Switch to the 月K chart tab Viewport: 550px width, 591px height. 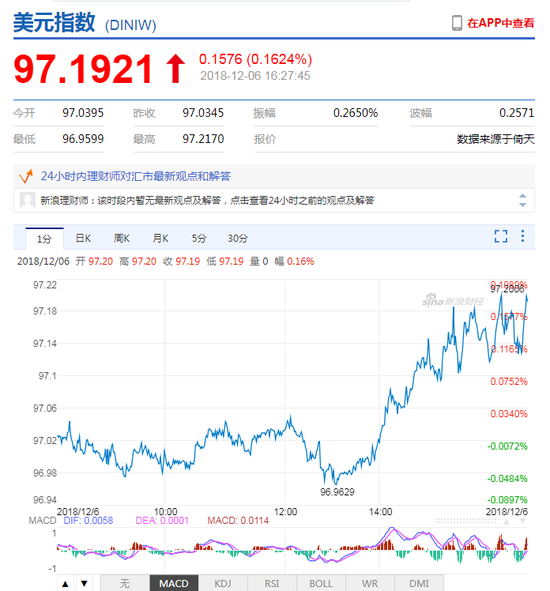pos(161,238)
